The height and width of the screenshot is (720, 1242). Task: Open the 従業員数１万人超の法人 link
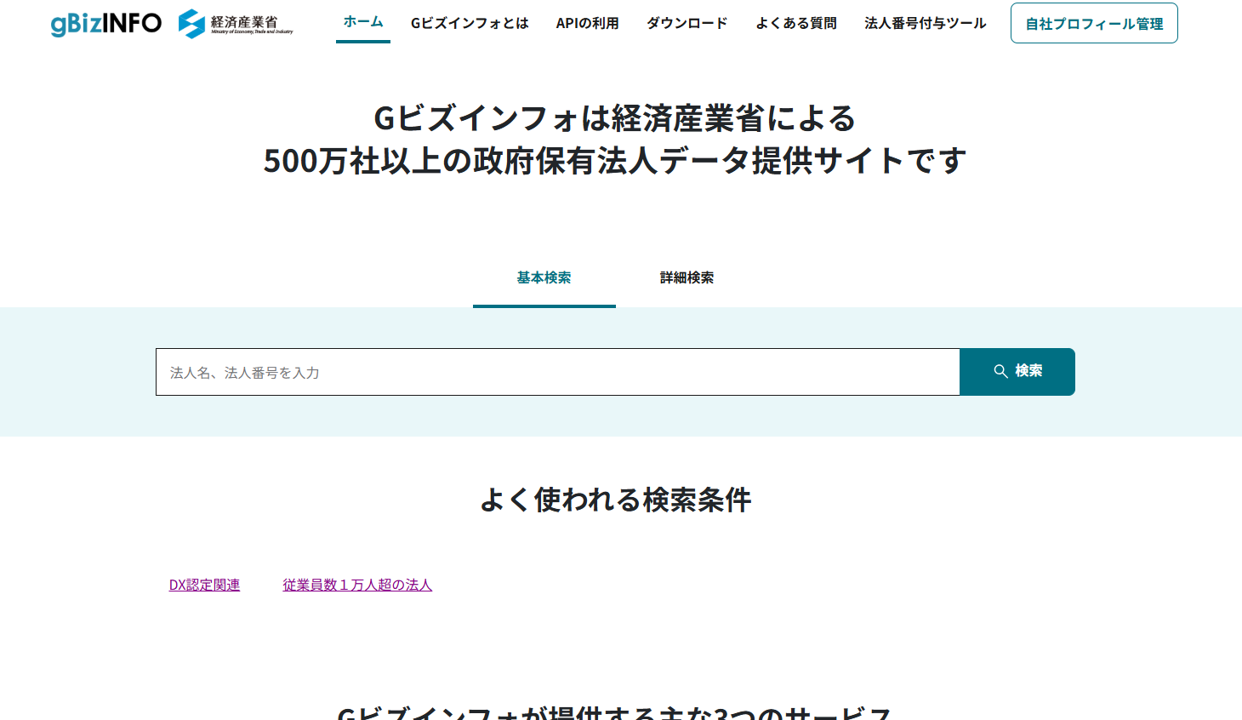click(x=357, y=585)
